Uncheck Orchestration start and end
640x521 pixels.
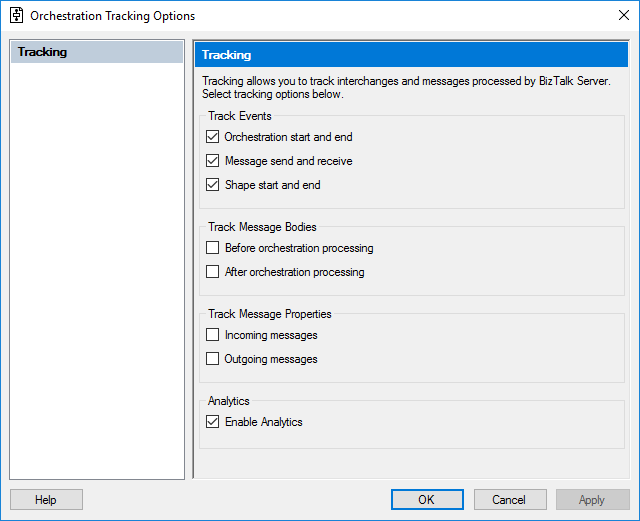pyautogui.click(x=212, y=137)
